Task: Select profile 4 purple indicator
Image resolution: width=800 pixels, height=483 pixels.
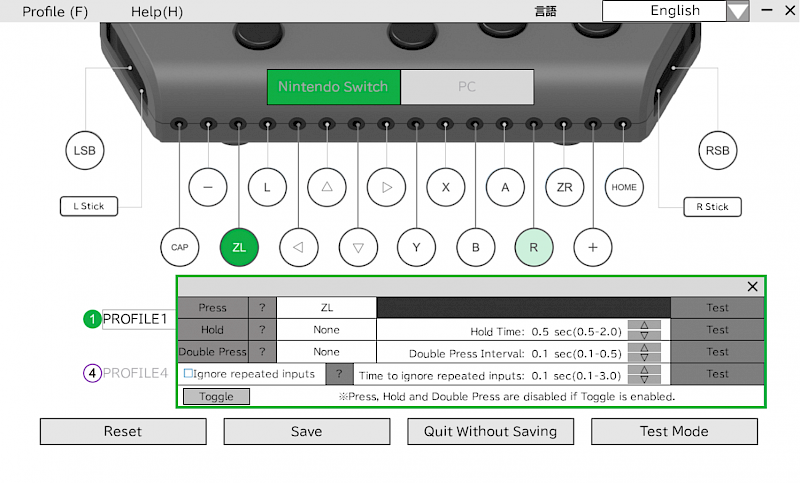Action: point(92,373)
